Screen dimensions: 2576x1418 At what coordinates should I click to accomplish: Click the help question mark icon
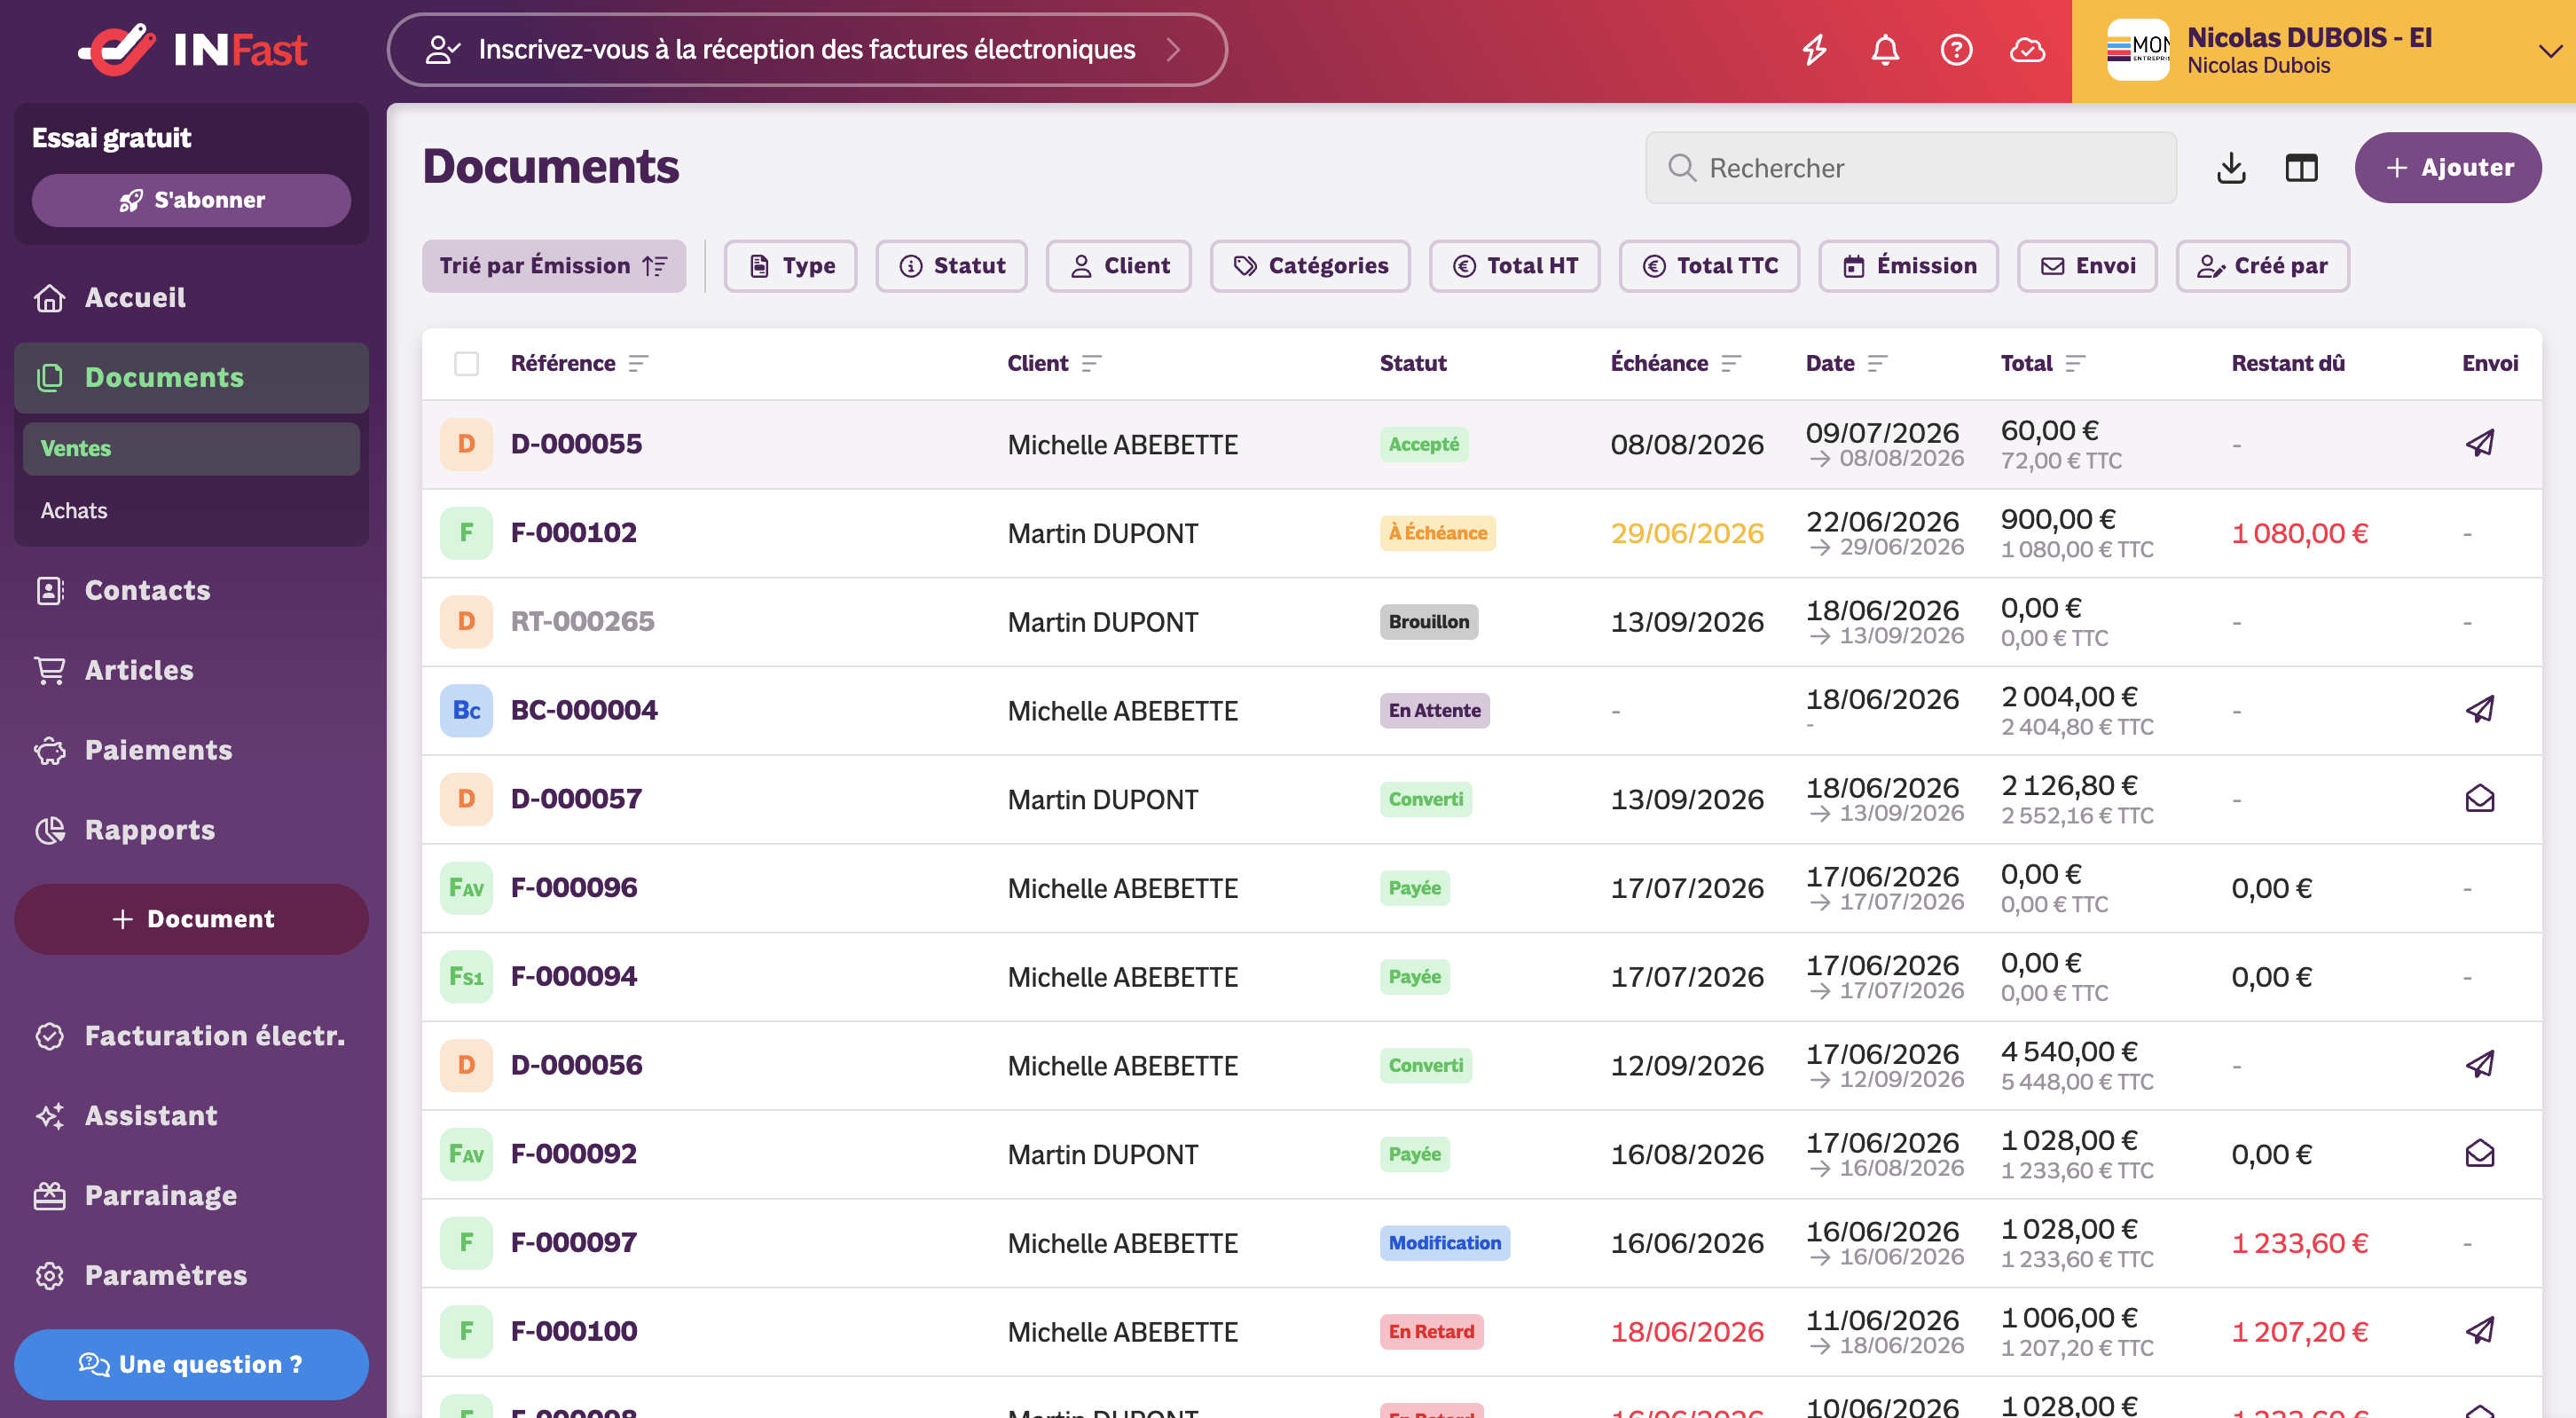tap(1956, 49)
